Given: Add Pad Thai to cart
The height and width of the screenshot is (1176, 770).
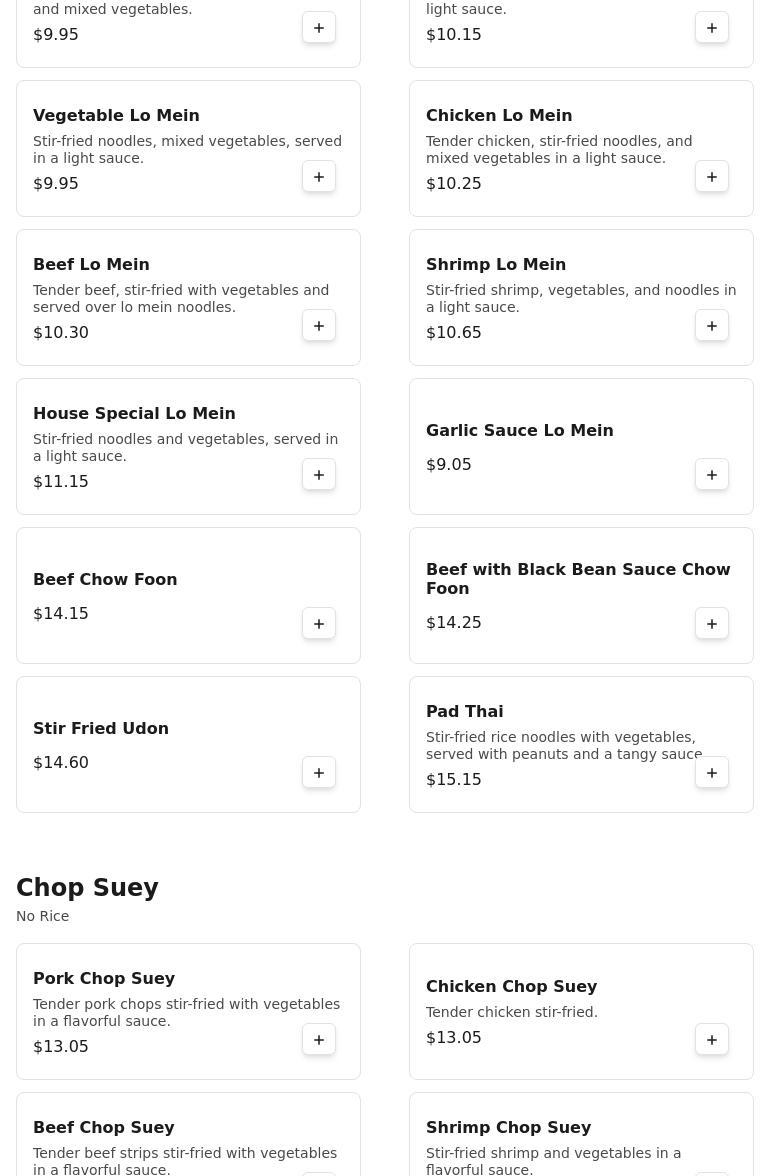Looking at the screenshot, I should click(712, 773).
